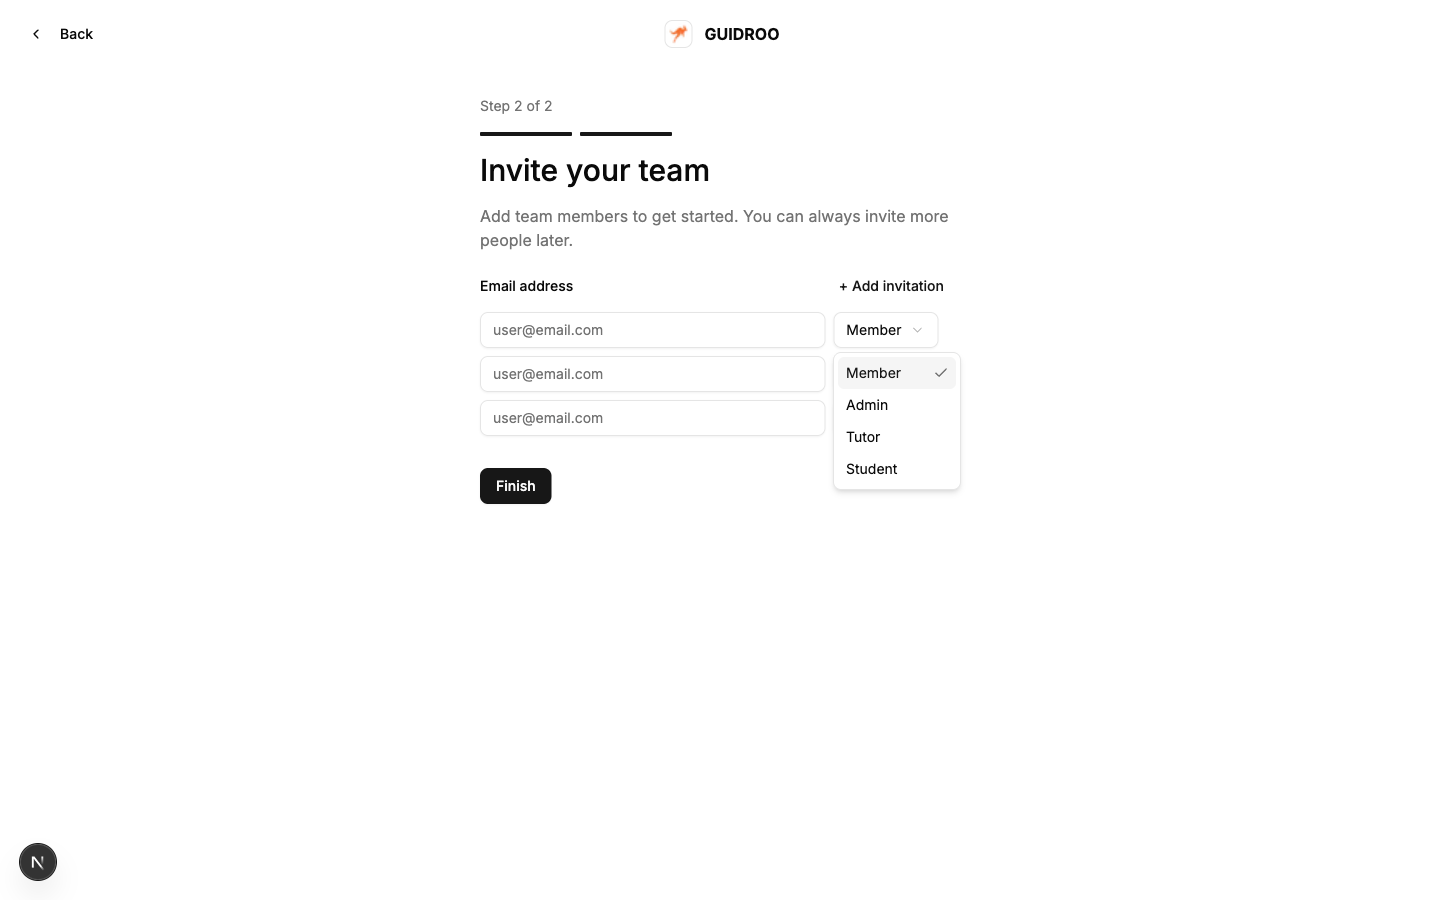The image size is (1440, 900).
Task: Click the bottom email address field
Action: 652,418
